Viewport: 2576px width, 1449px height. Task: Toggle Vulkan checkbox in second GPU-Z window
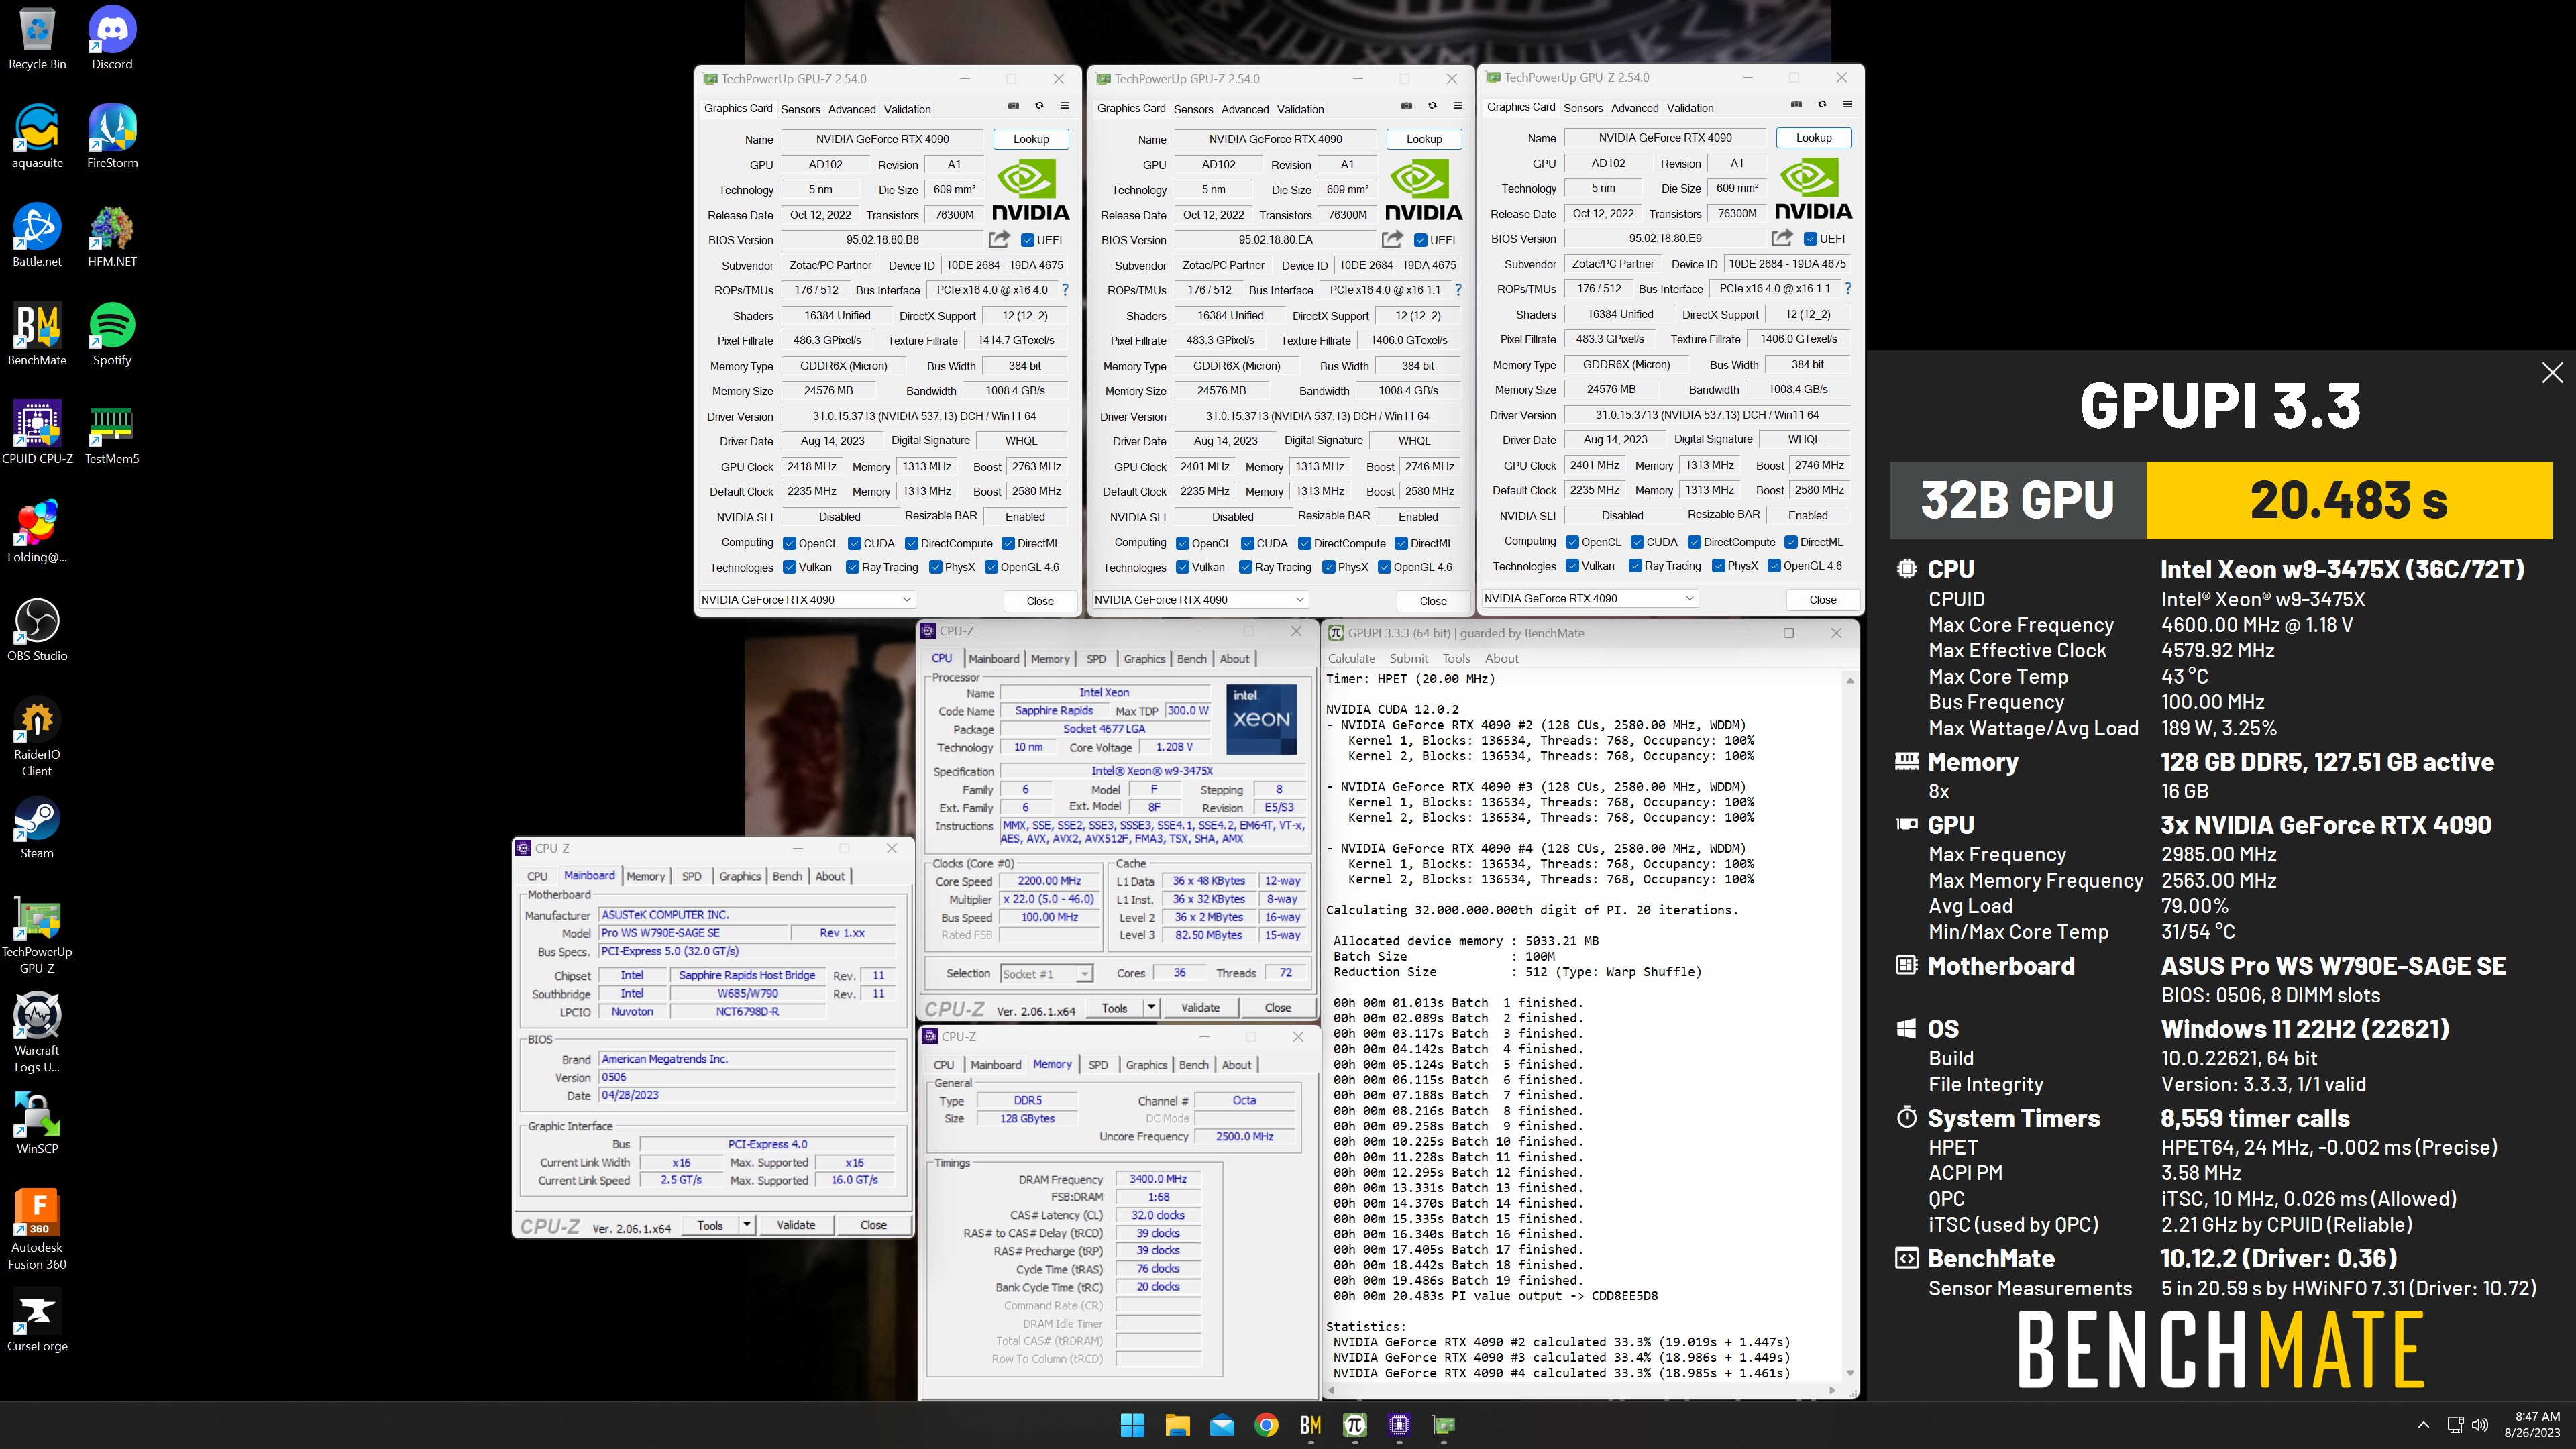(x=1183, y=567)
